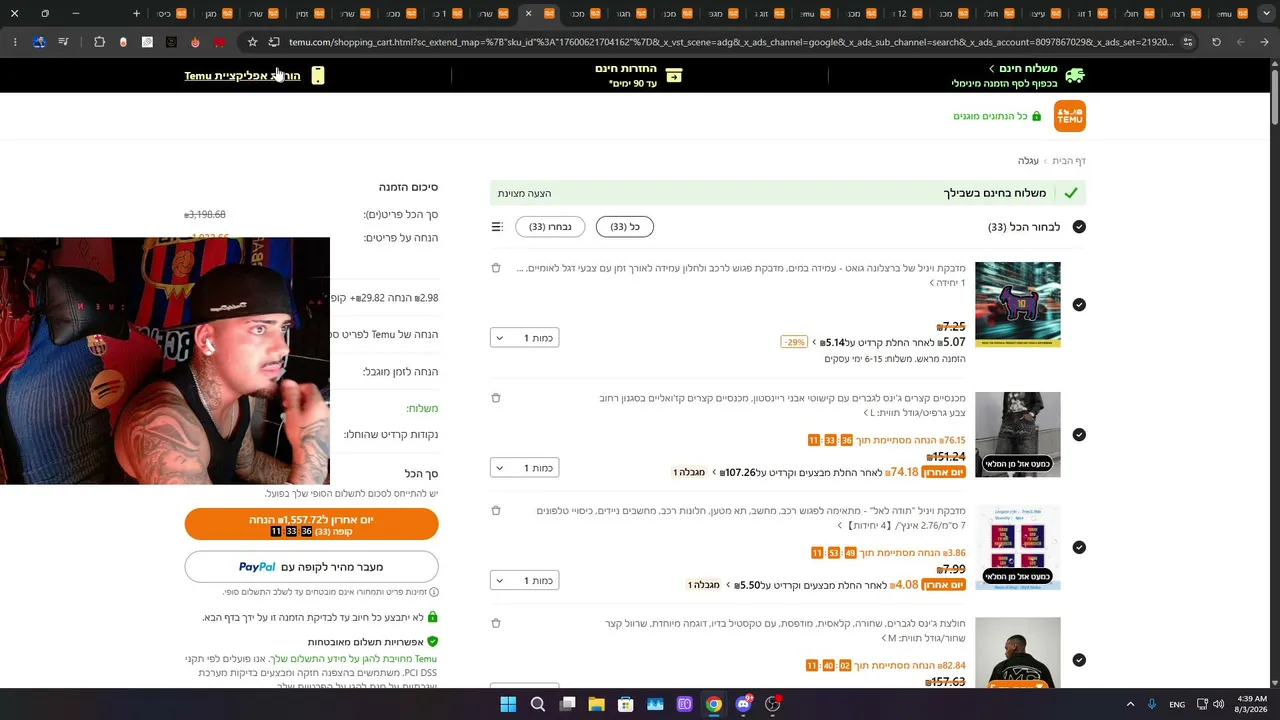
Task: Click the orange checkout button
Action: [x=311, y=525]
